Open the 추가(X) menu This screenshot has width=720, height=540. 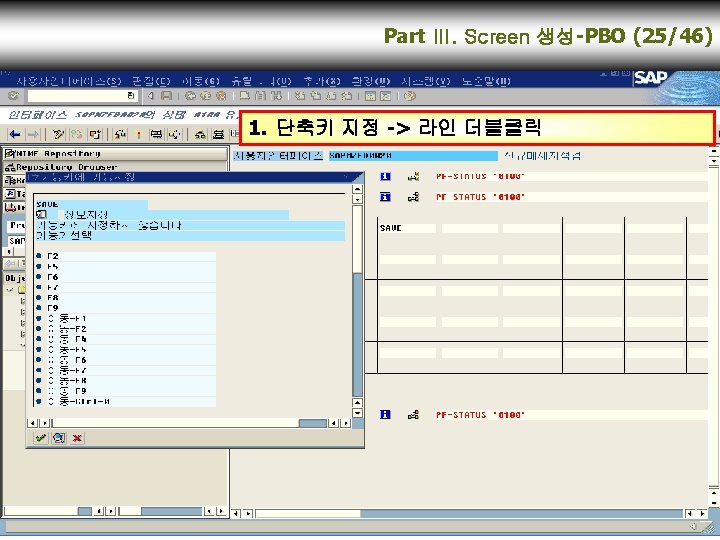pyautogui.click(x=322, y=82)
